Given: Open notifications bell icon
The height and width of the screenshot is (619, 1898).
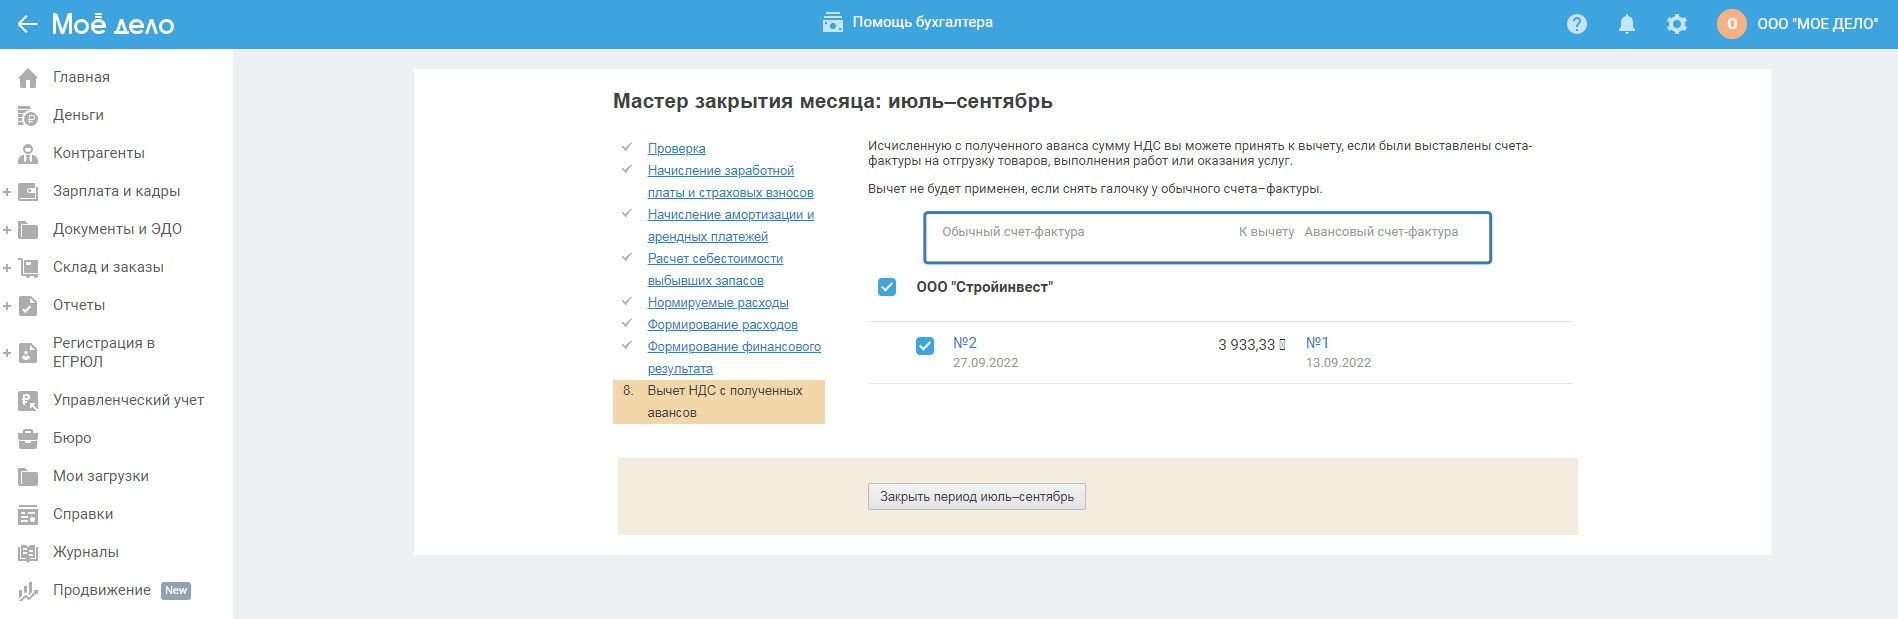Looking at the screenshot, I should [1626, 24].
